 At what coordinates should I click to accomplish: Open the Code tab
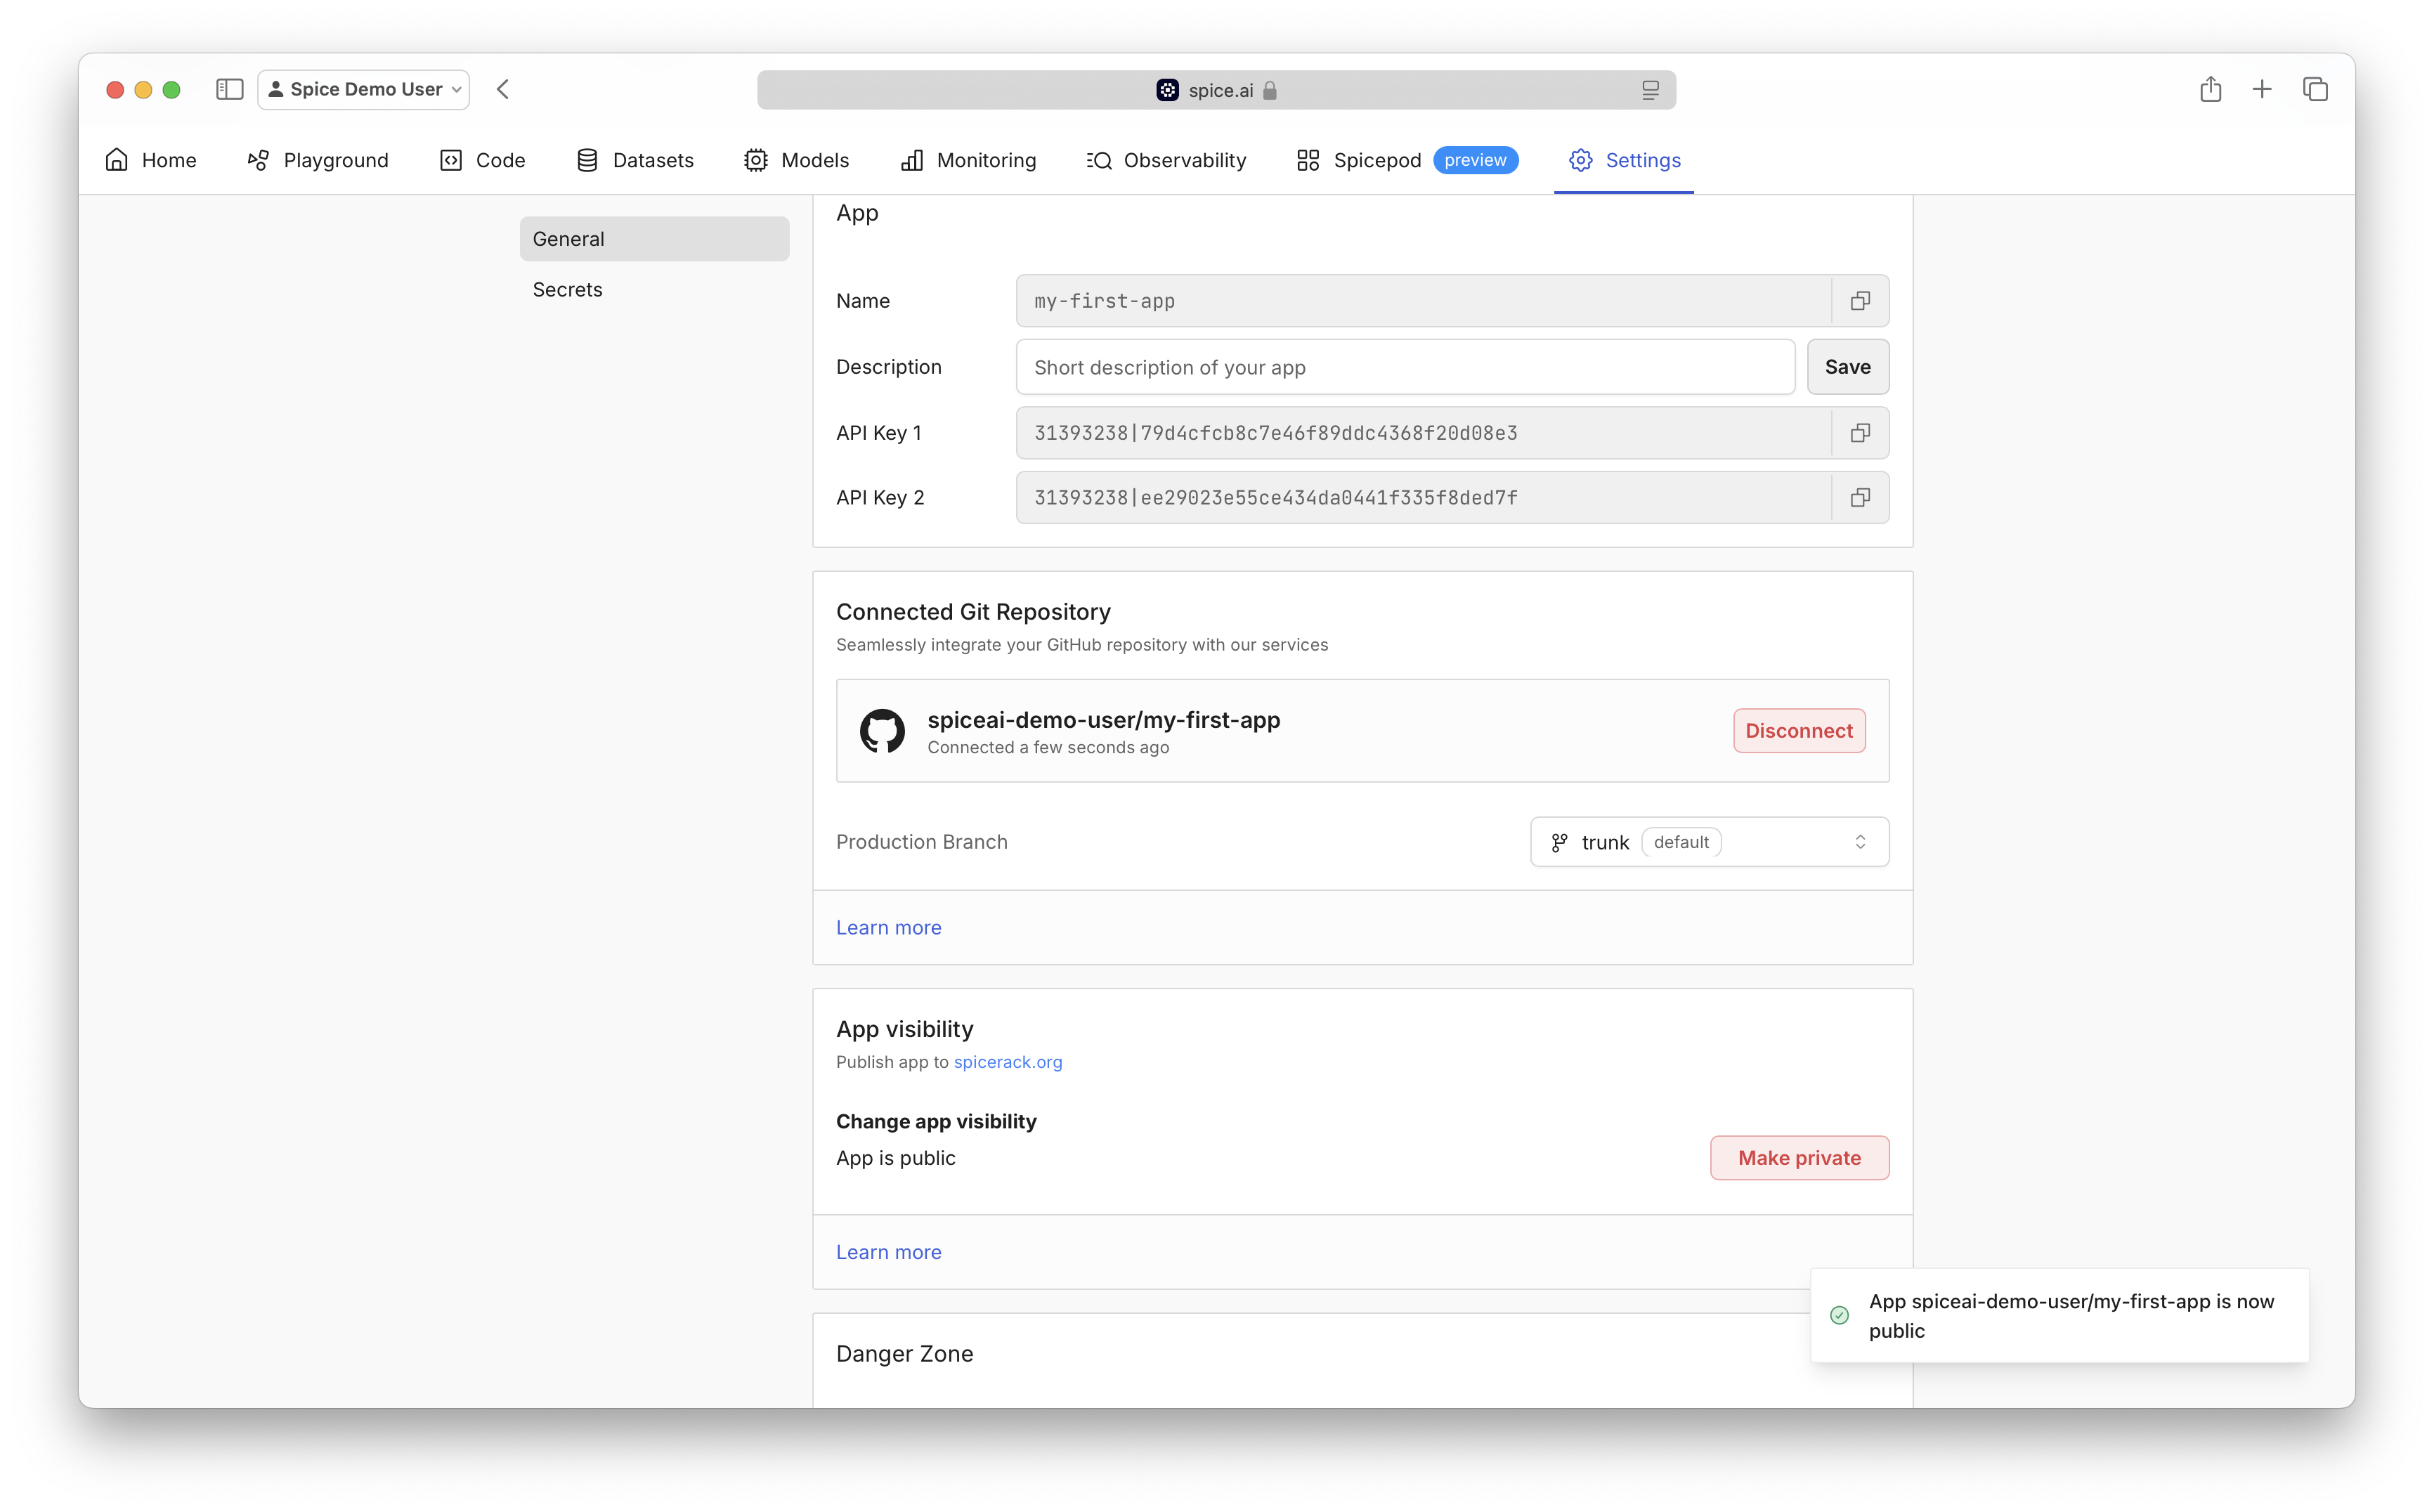(x=483, y=160)
